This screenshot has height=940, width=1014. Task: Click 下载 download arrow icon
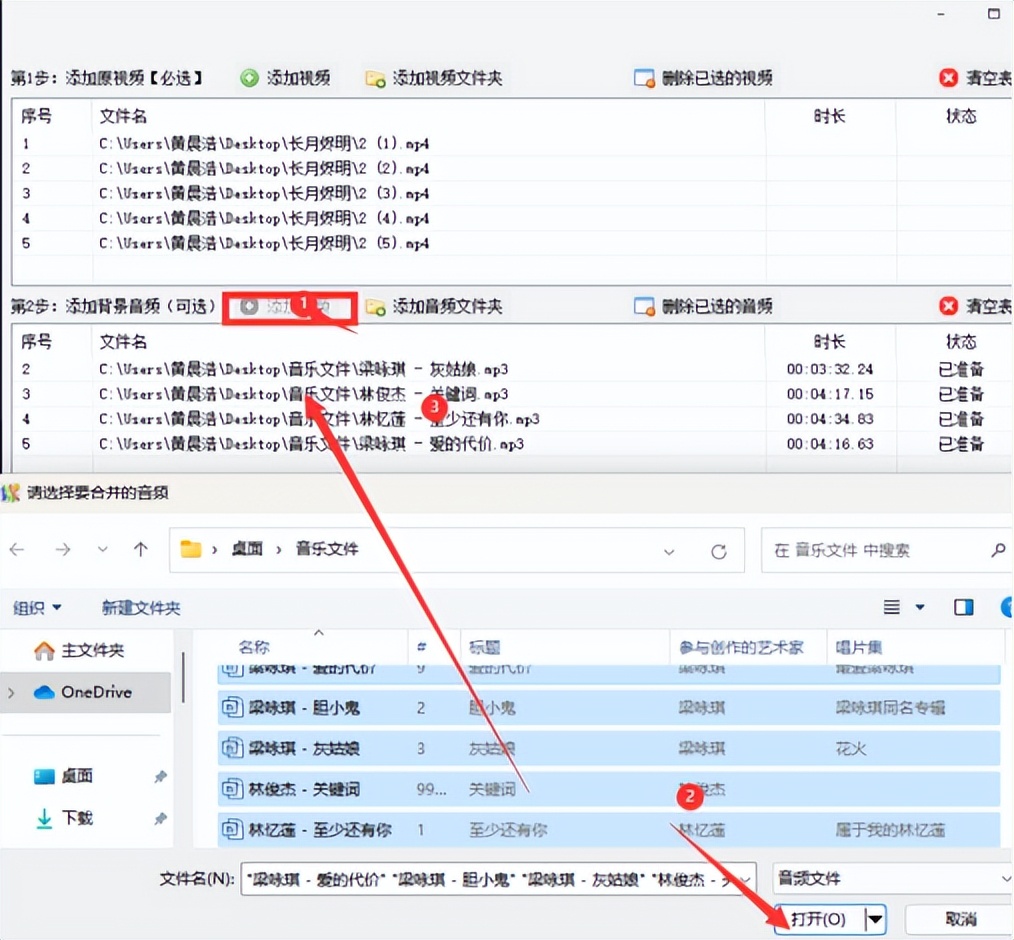click(44, 818)
